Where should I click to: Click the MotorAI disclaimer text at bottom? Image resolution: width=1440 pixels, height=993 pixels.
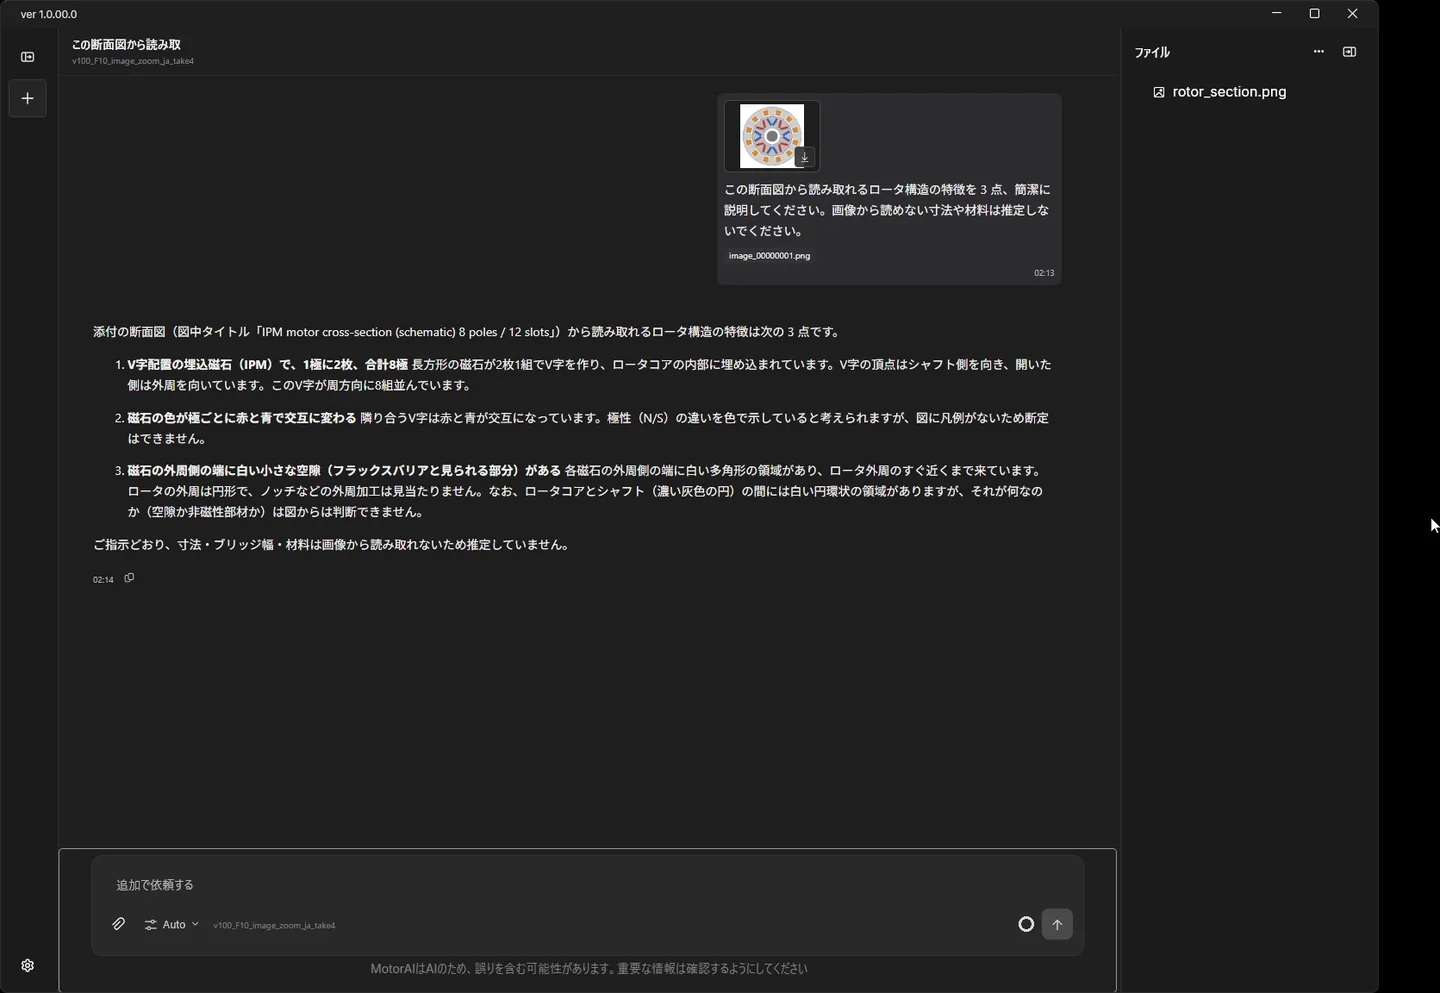[x=588, y=969]
